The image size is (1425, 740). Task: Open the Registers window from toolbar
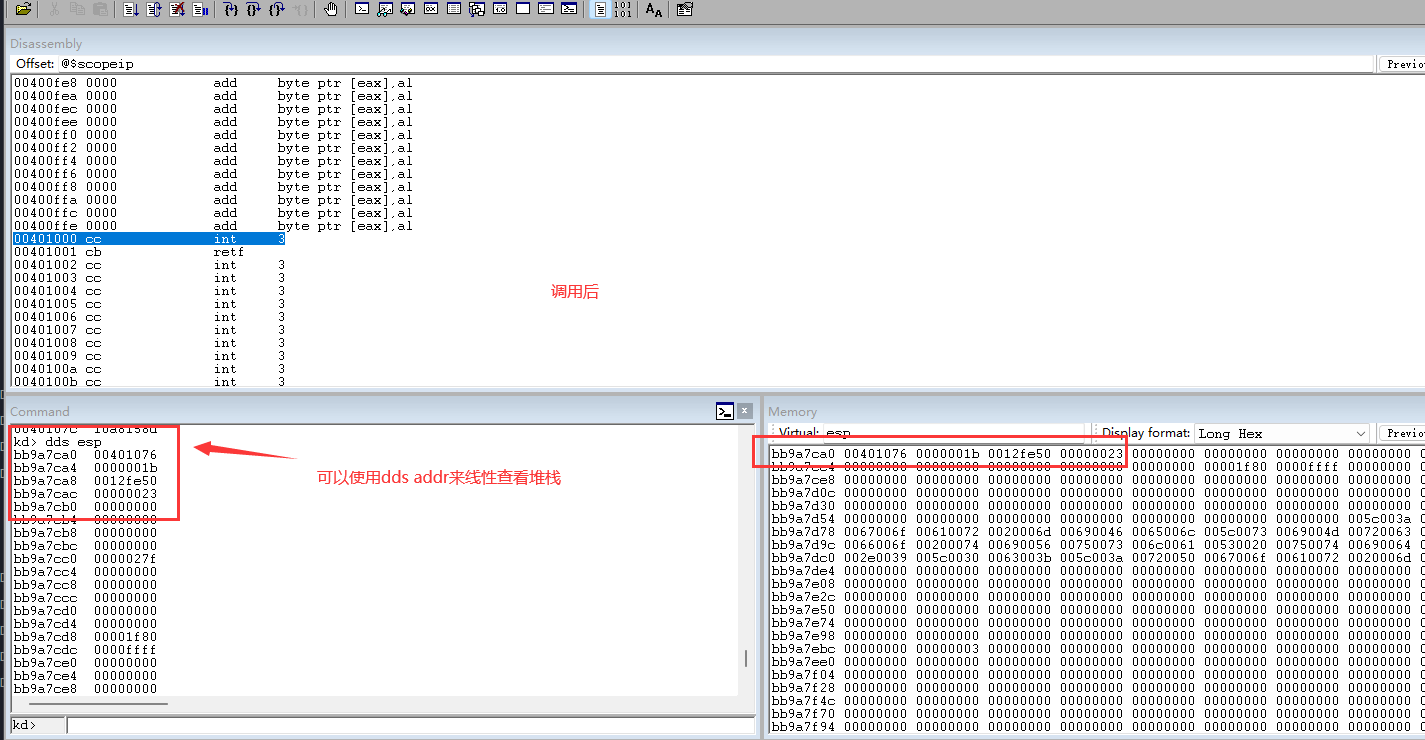431,10
